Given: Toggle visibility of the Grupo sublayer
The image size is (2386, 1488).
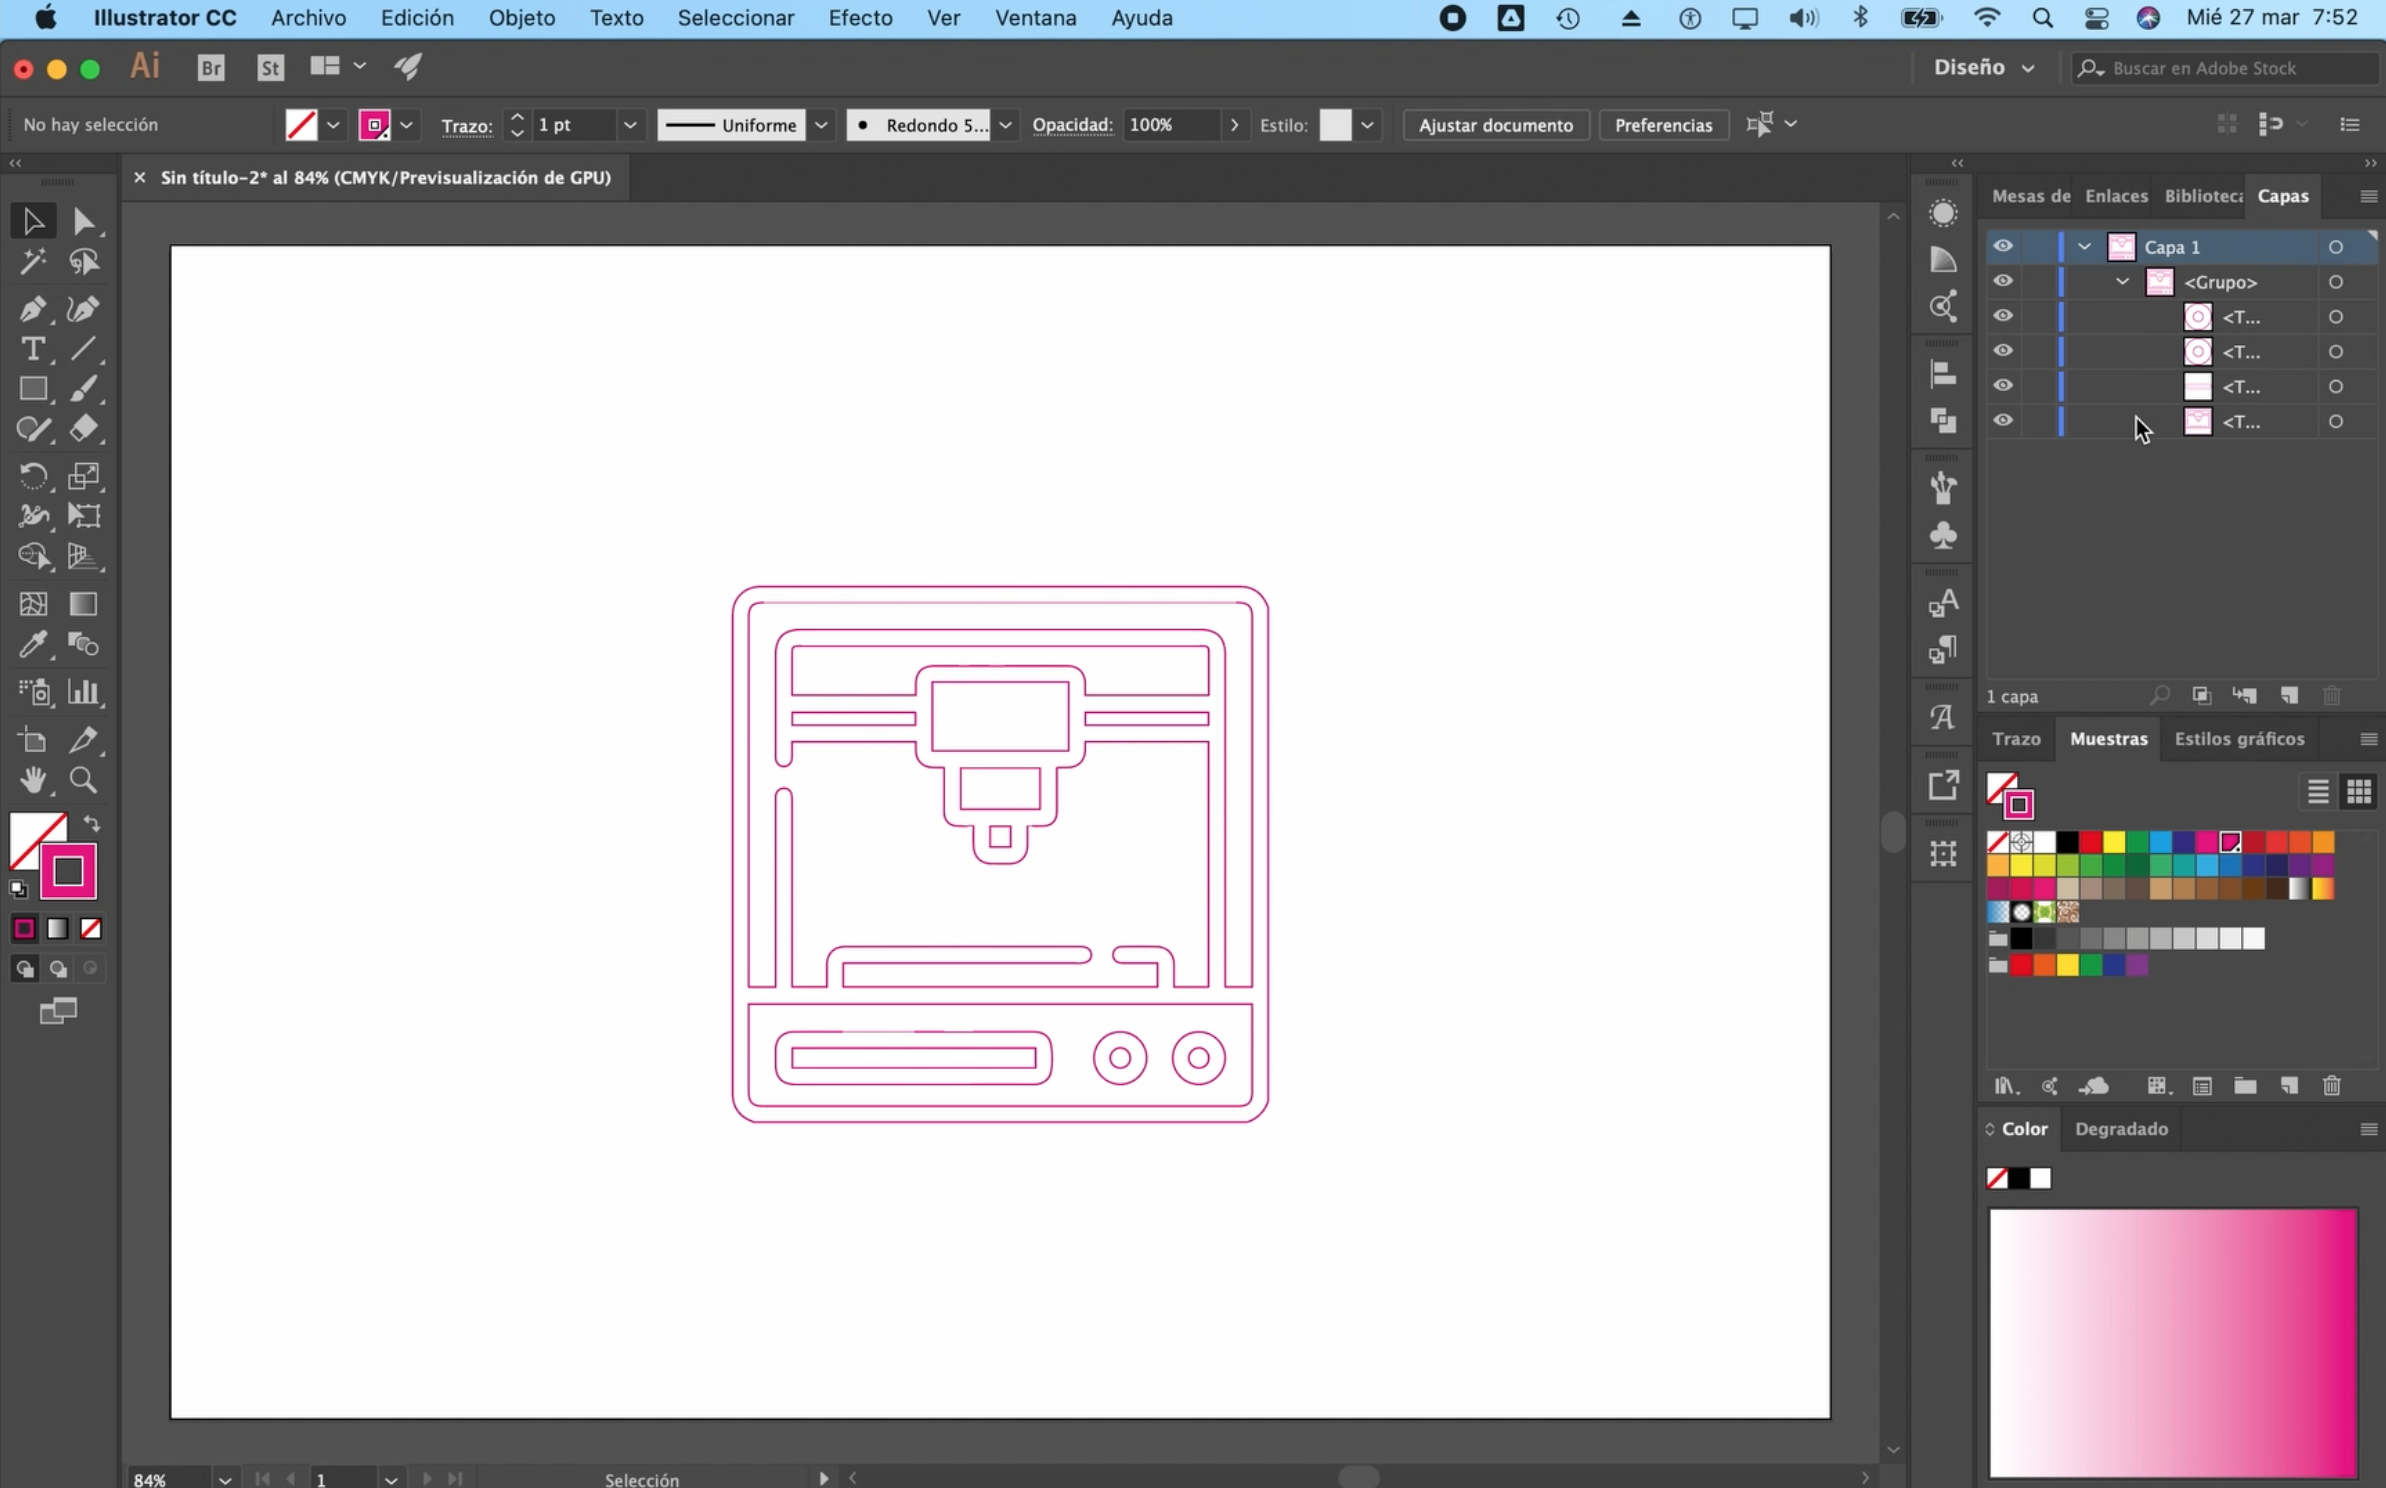Looking at the screenshot, I should (2003, 281).
